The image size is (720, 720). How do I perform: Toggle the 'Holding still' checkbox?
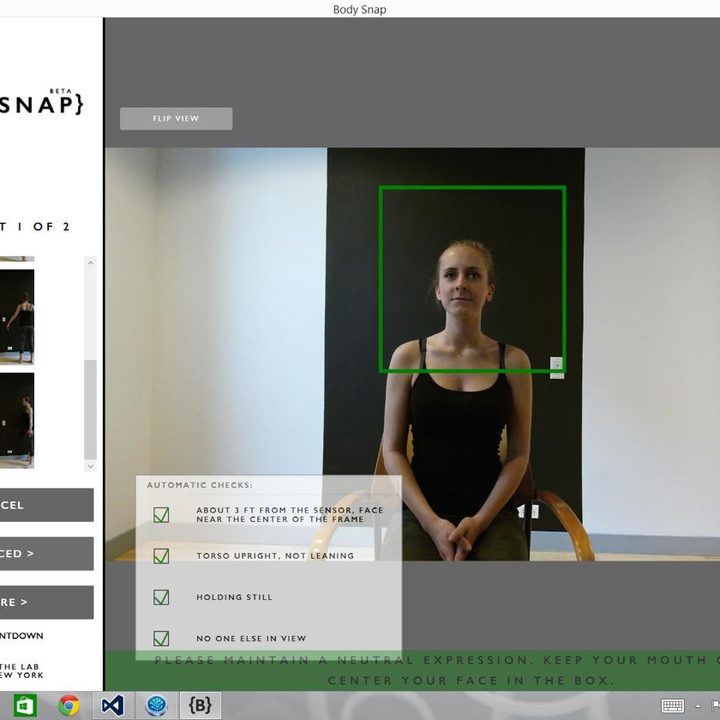click(161, 597)
